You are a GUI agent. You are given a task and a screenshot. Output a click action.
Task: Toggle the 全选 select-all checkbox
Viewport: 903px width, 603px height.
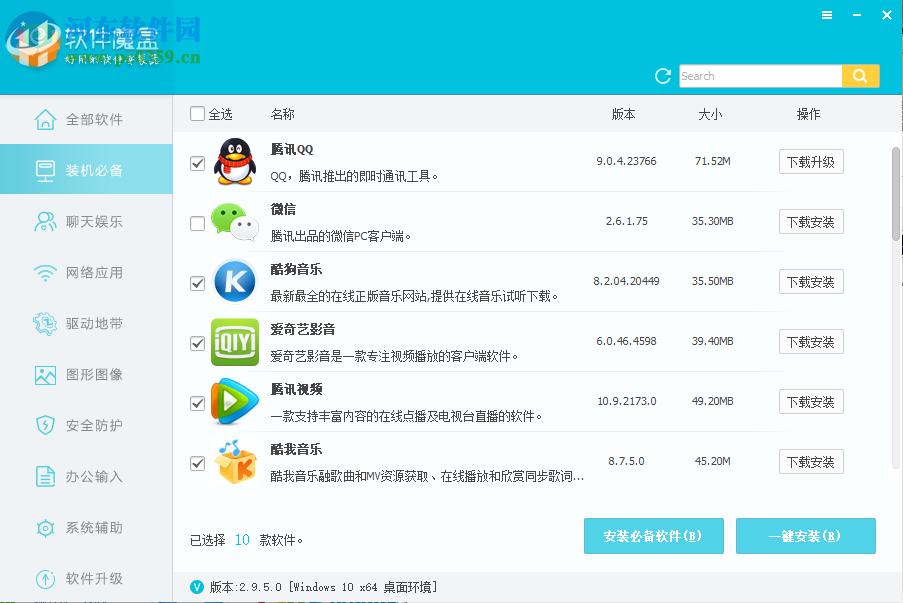tap(197, 114)
